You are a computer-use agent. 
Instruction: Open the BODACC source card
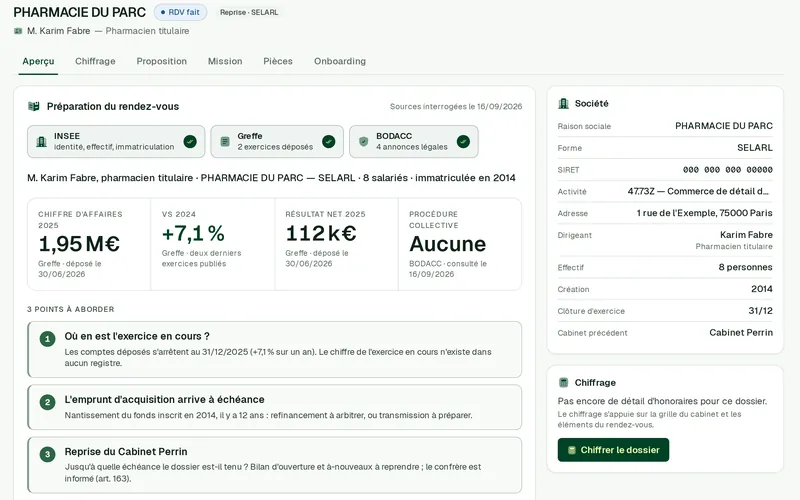coord(414,141)
